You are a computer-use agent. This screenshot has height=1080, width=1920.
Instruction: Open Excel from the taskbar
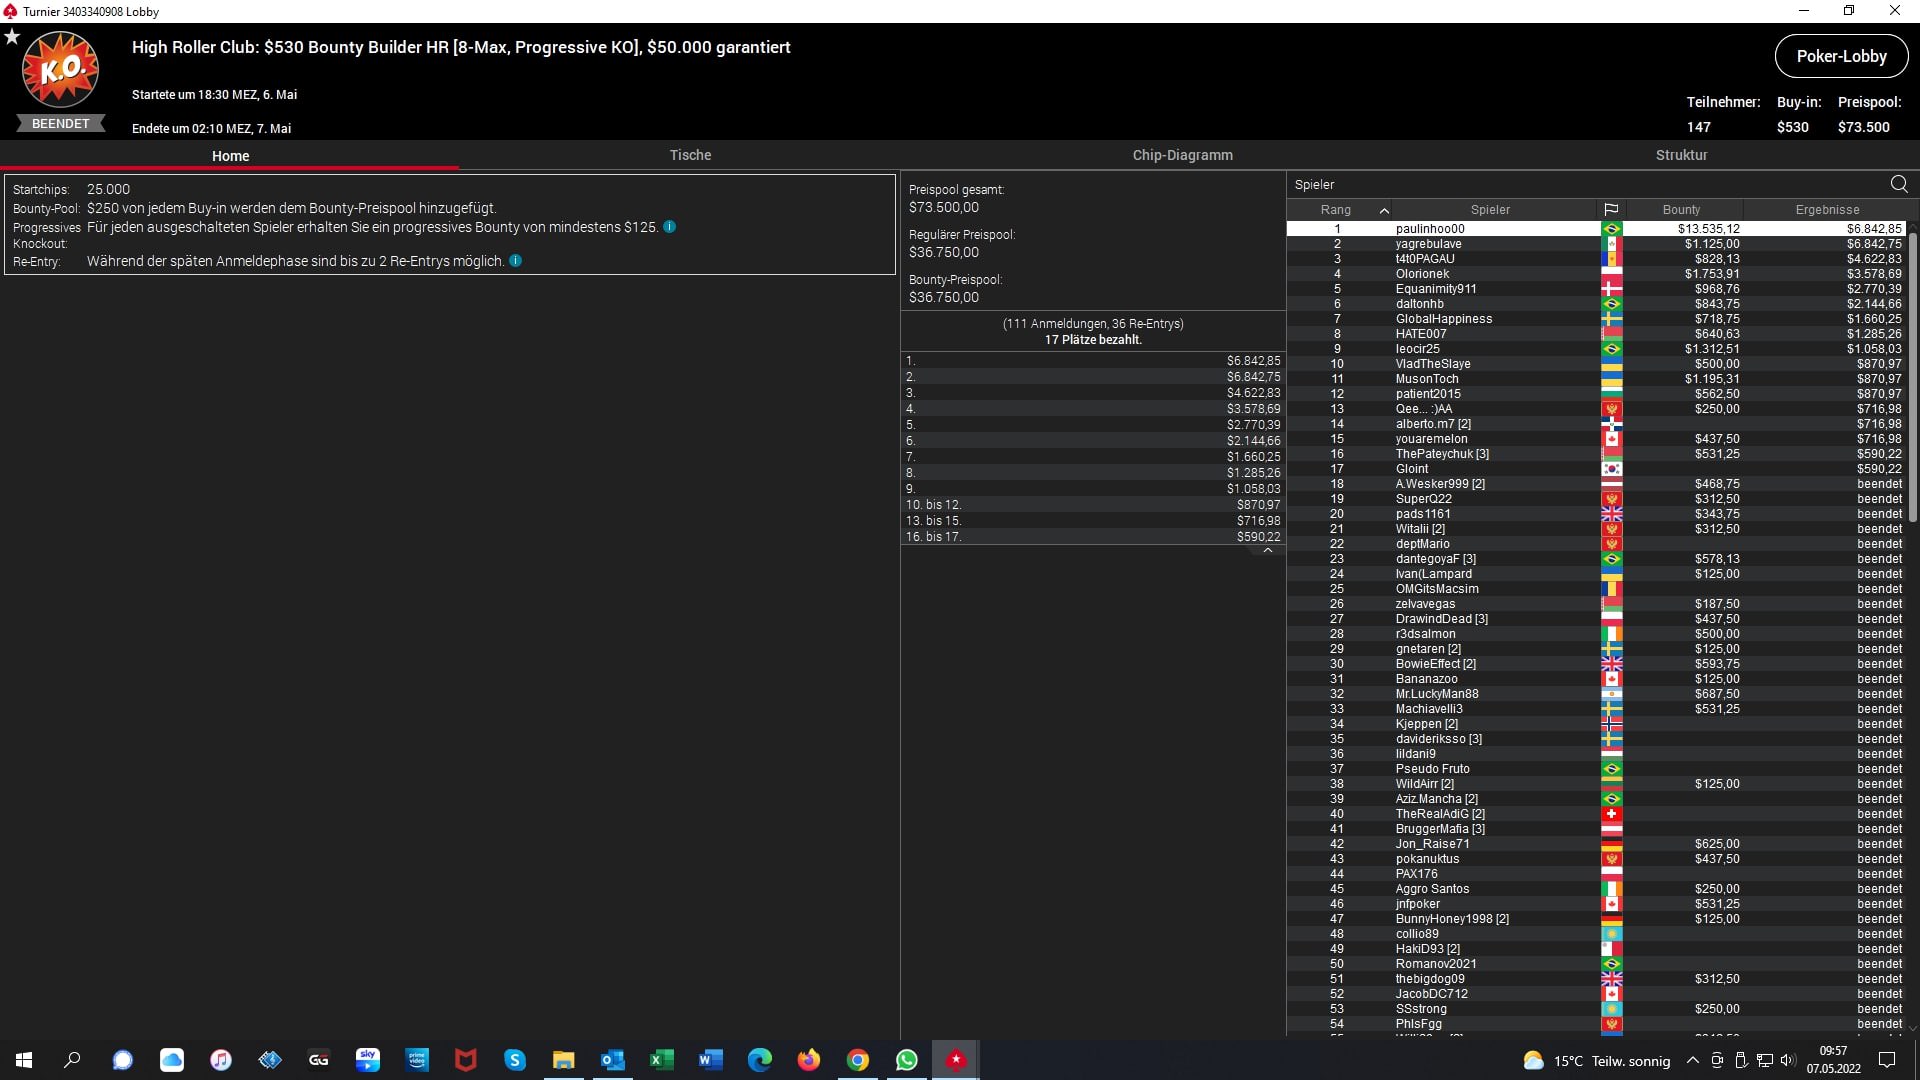(x=662, y=1060)
